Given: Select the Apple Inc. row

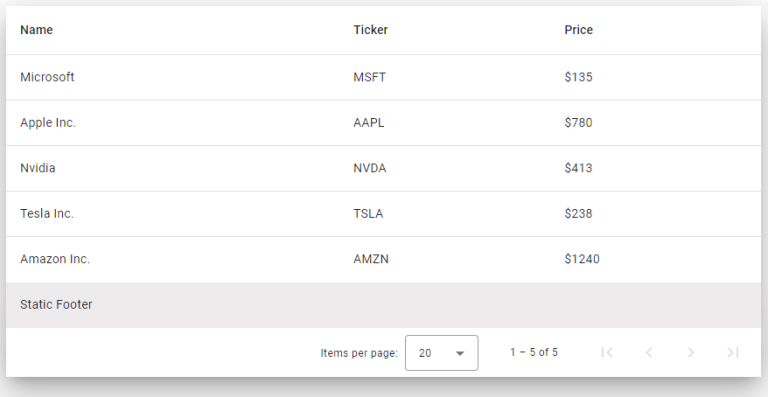Looking at the screenshot, I should [384, 123].
